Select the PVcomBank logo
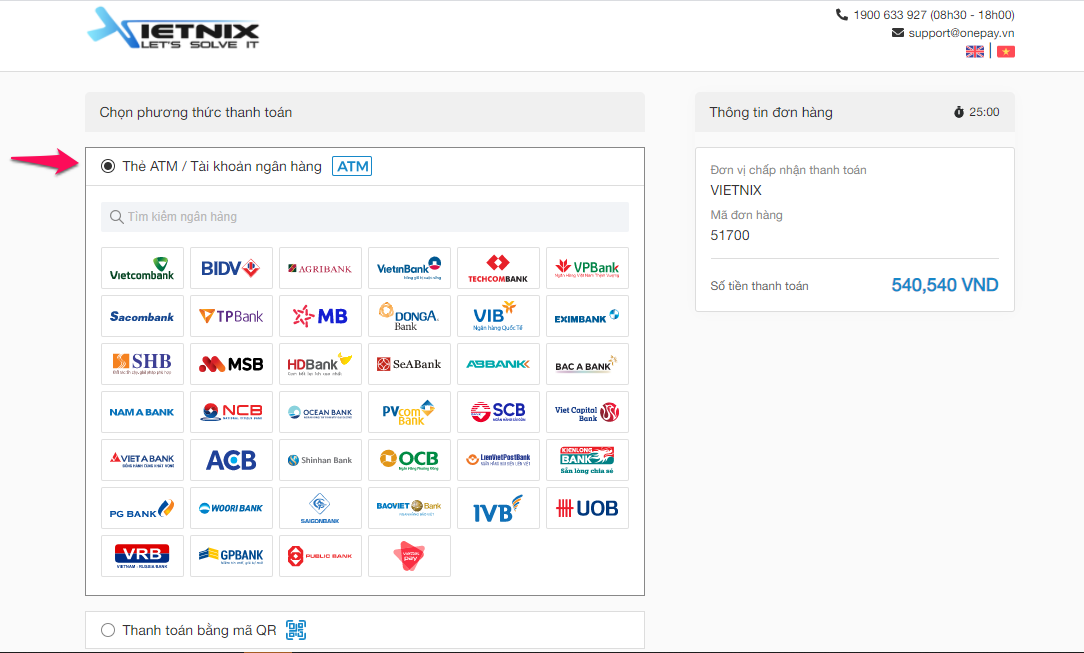 pos(409,413)
